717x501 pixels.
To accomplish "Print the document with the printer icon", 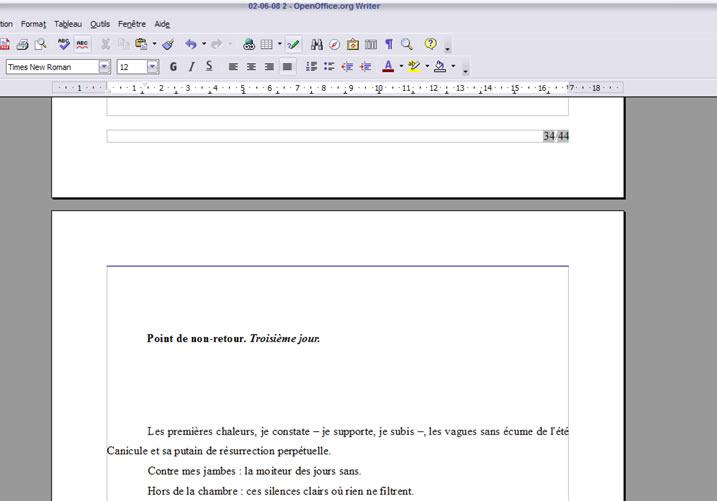I will point(22,44).
